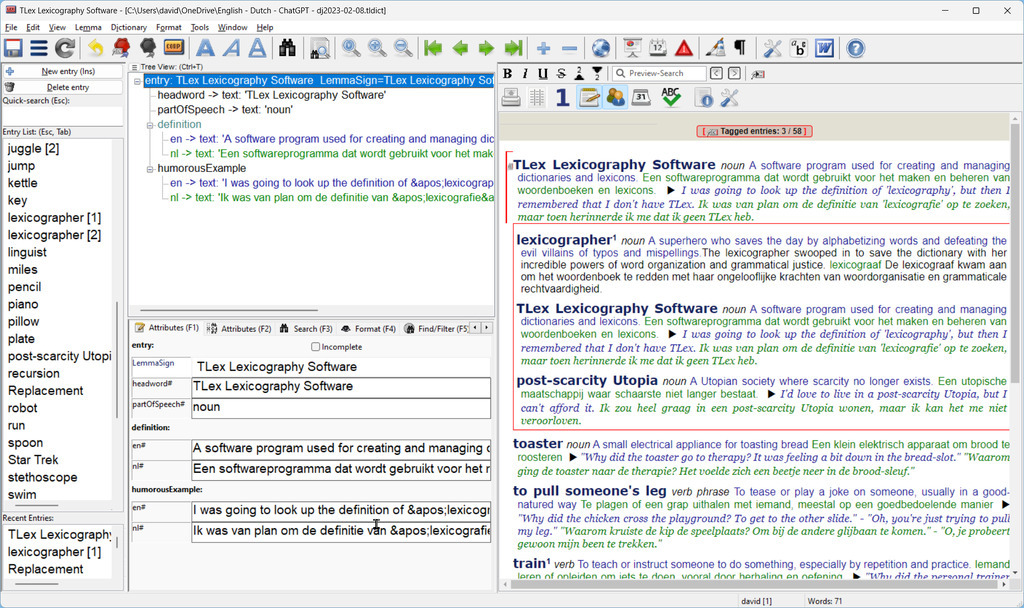
Task: Click the outlined blue letter A icon
Action: point(257,48)
